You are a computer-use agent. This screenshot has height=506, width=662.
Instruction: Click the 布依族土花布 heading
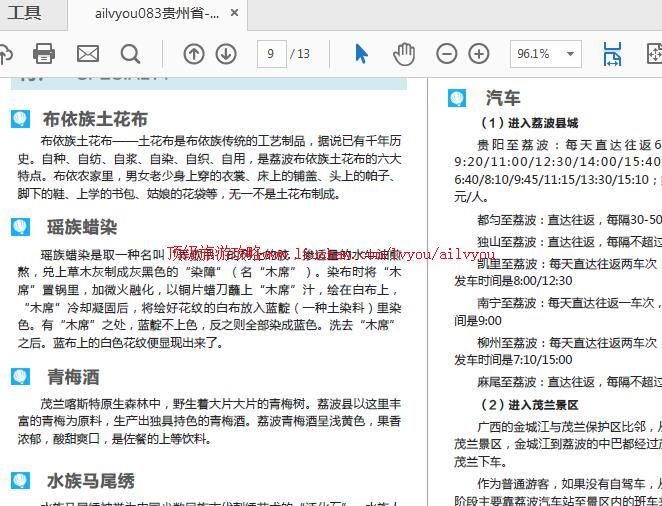click(x=94, y=119)
